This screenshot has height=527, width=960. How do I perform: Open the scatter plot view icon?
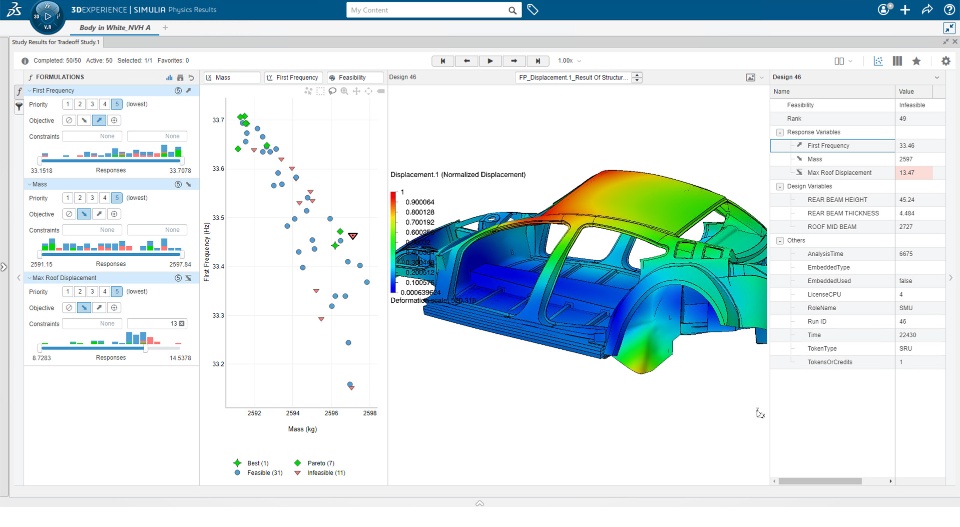point(878,61)
